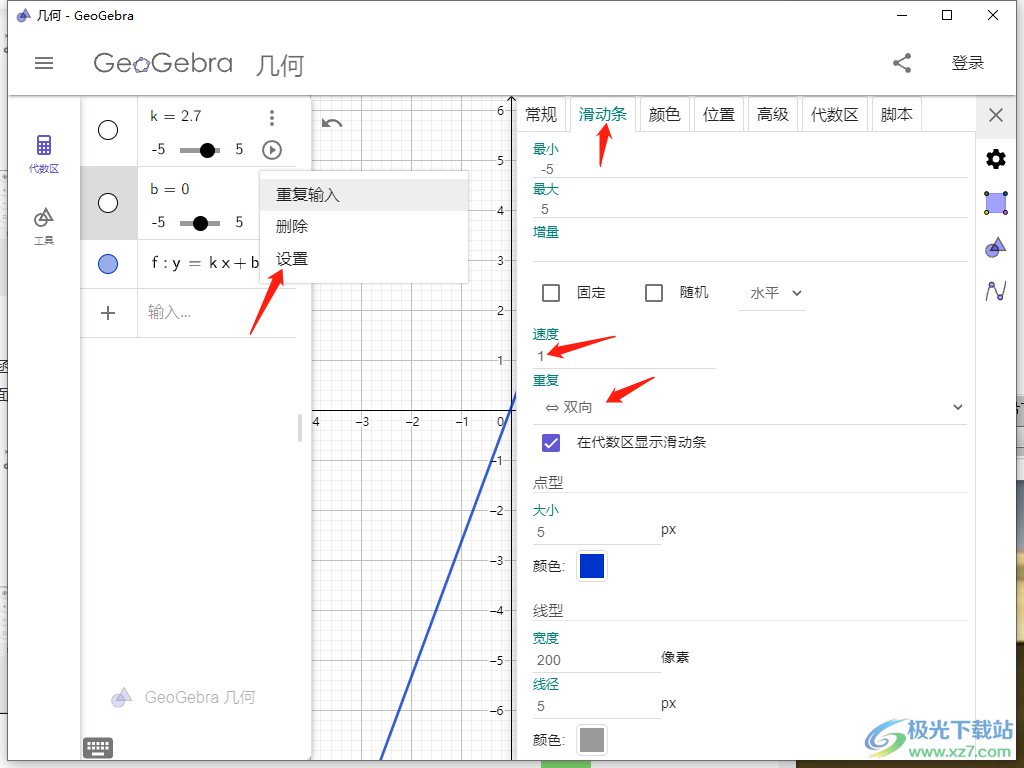Open the three-dot menu for k
The image size is (1024, 768).
pyautogui.click(x=272, y=118)
